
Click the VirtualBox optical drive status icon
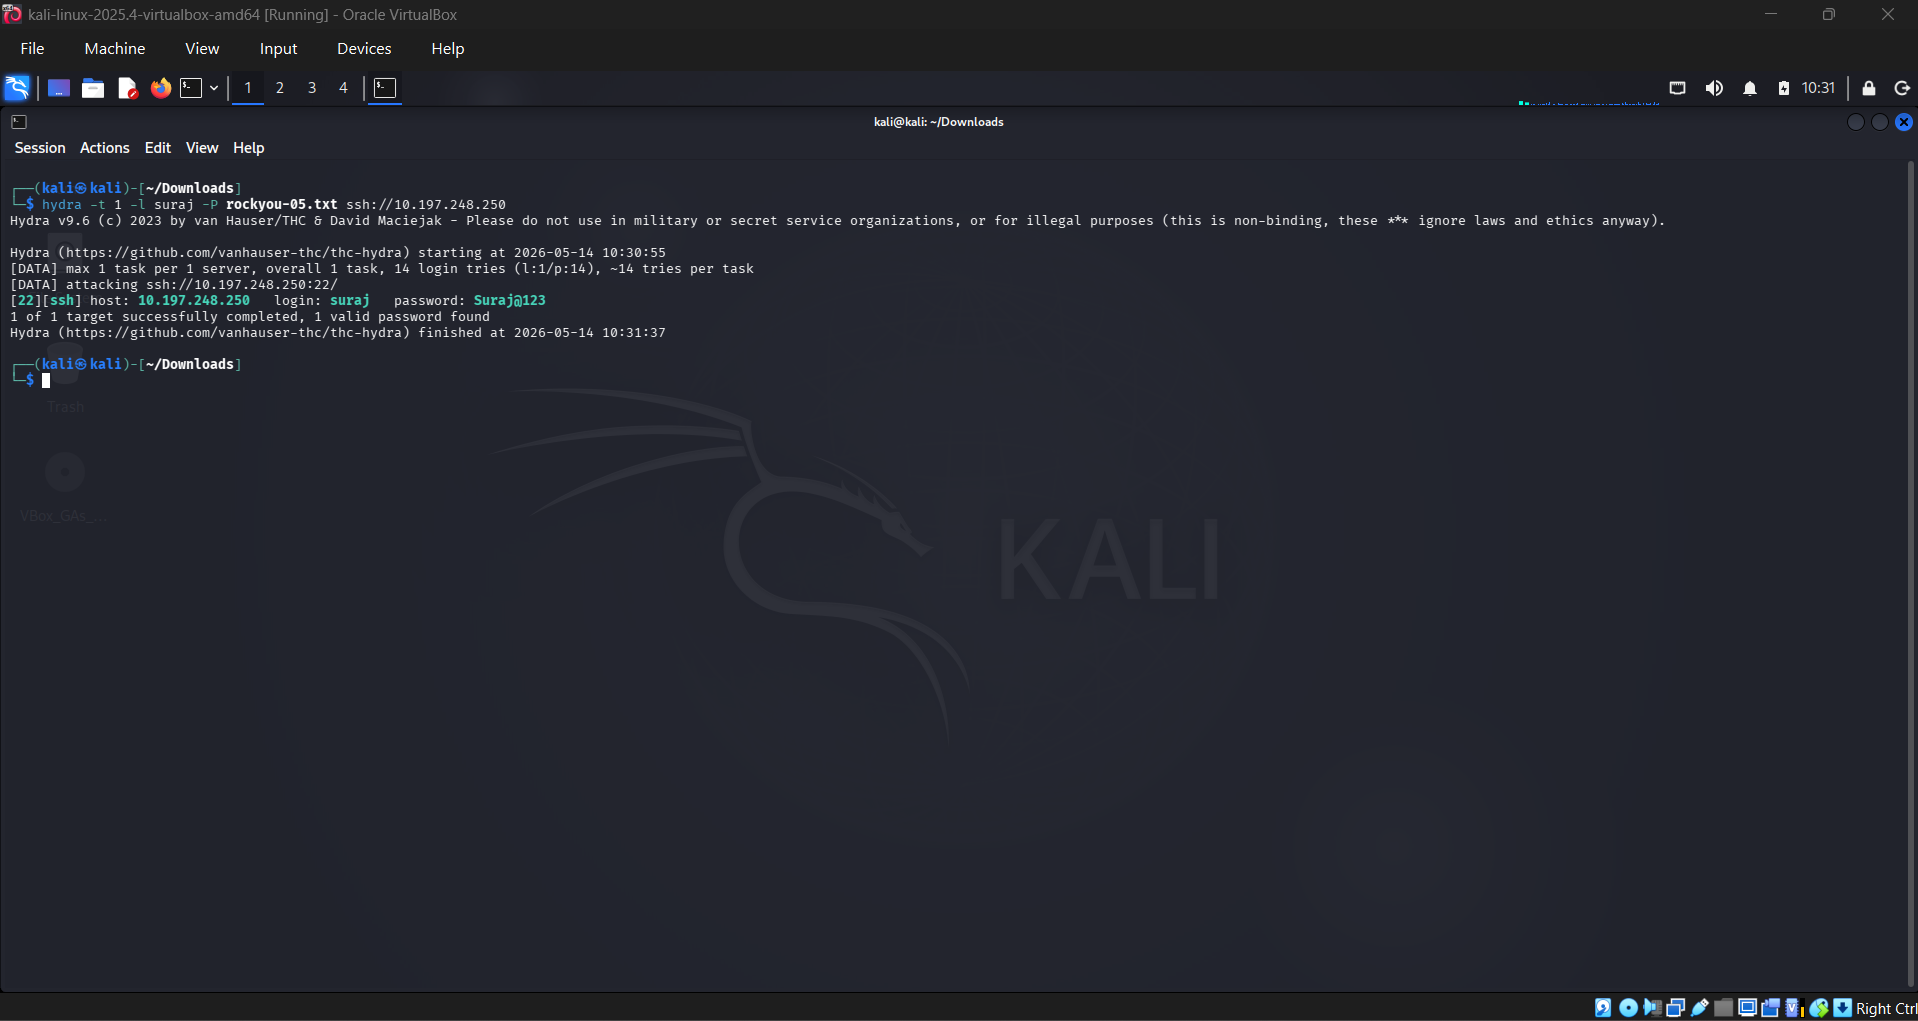coord(1628,1008)
